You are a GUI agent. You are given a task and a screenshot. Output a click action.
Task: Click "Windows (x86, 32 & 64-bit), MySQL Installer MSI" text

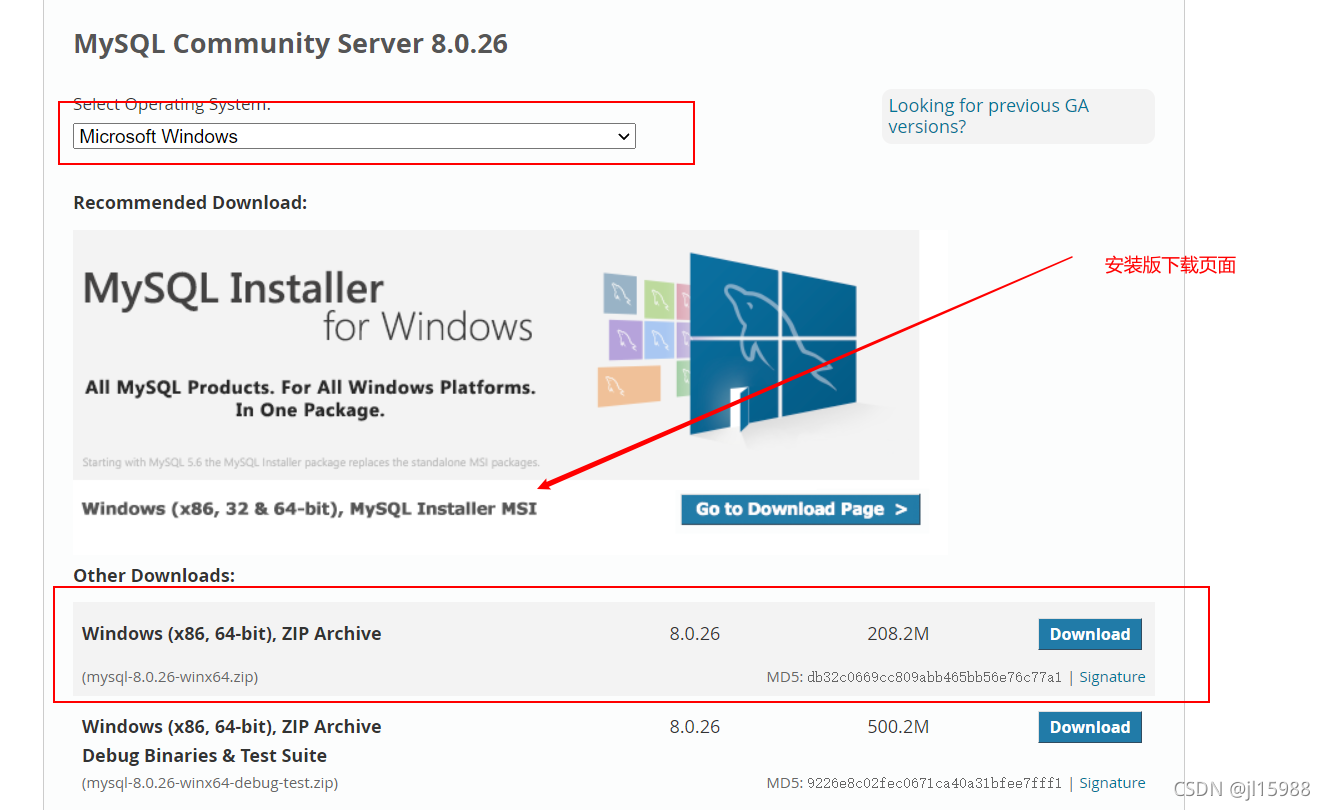coord(309,509)
